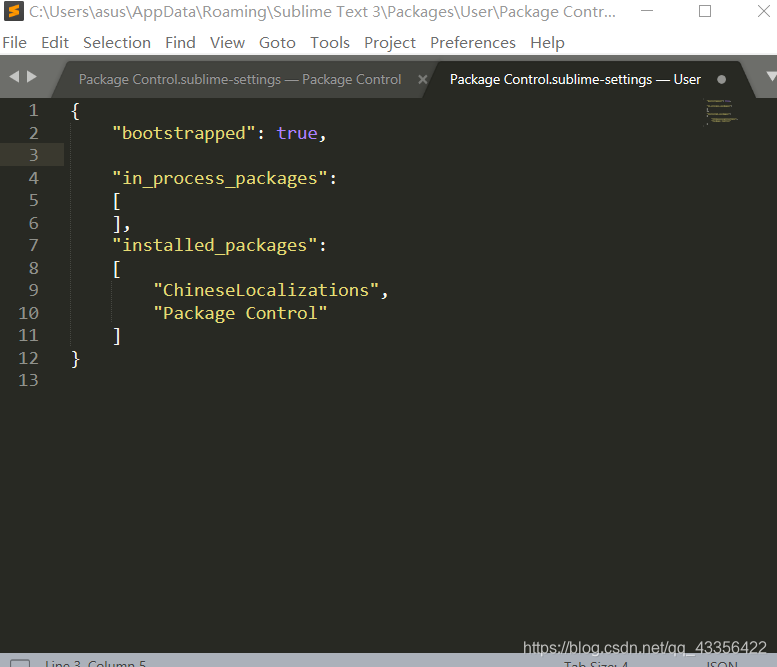Click the "Package Control" string on line 10
Viewport: 777px width, 667px height.
[240, 313]
